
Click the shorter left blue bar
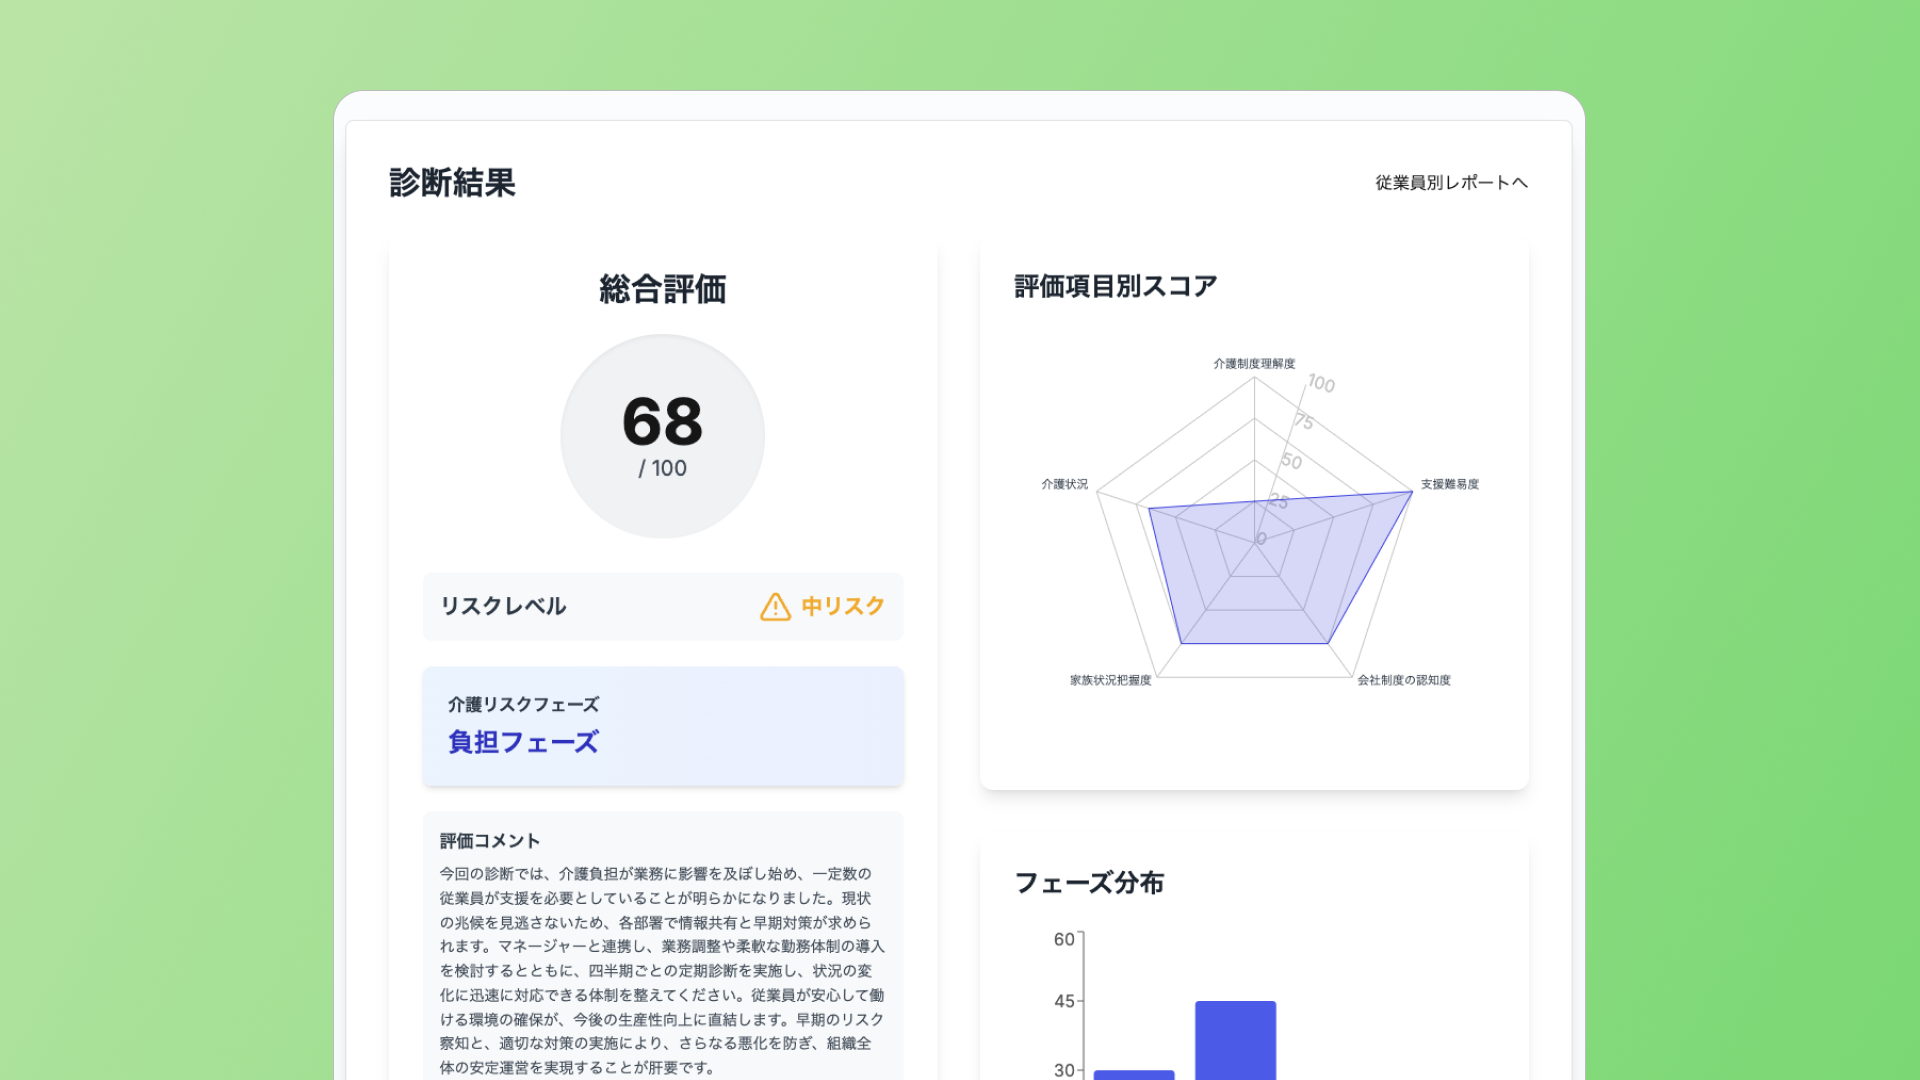(x=1133, y=1074)
